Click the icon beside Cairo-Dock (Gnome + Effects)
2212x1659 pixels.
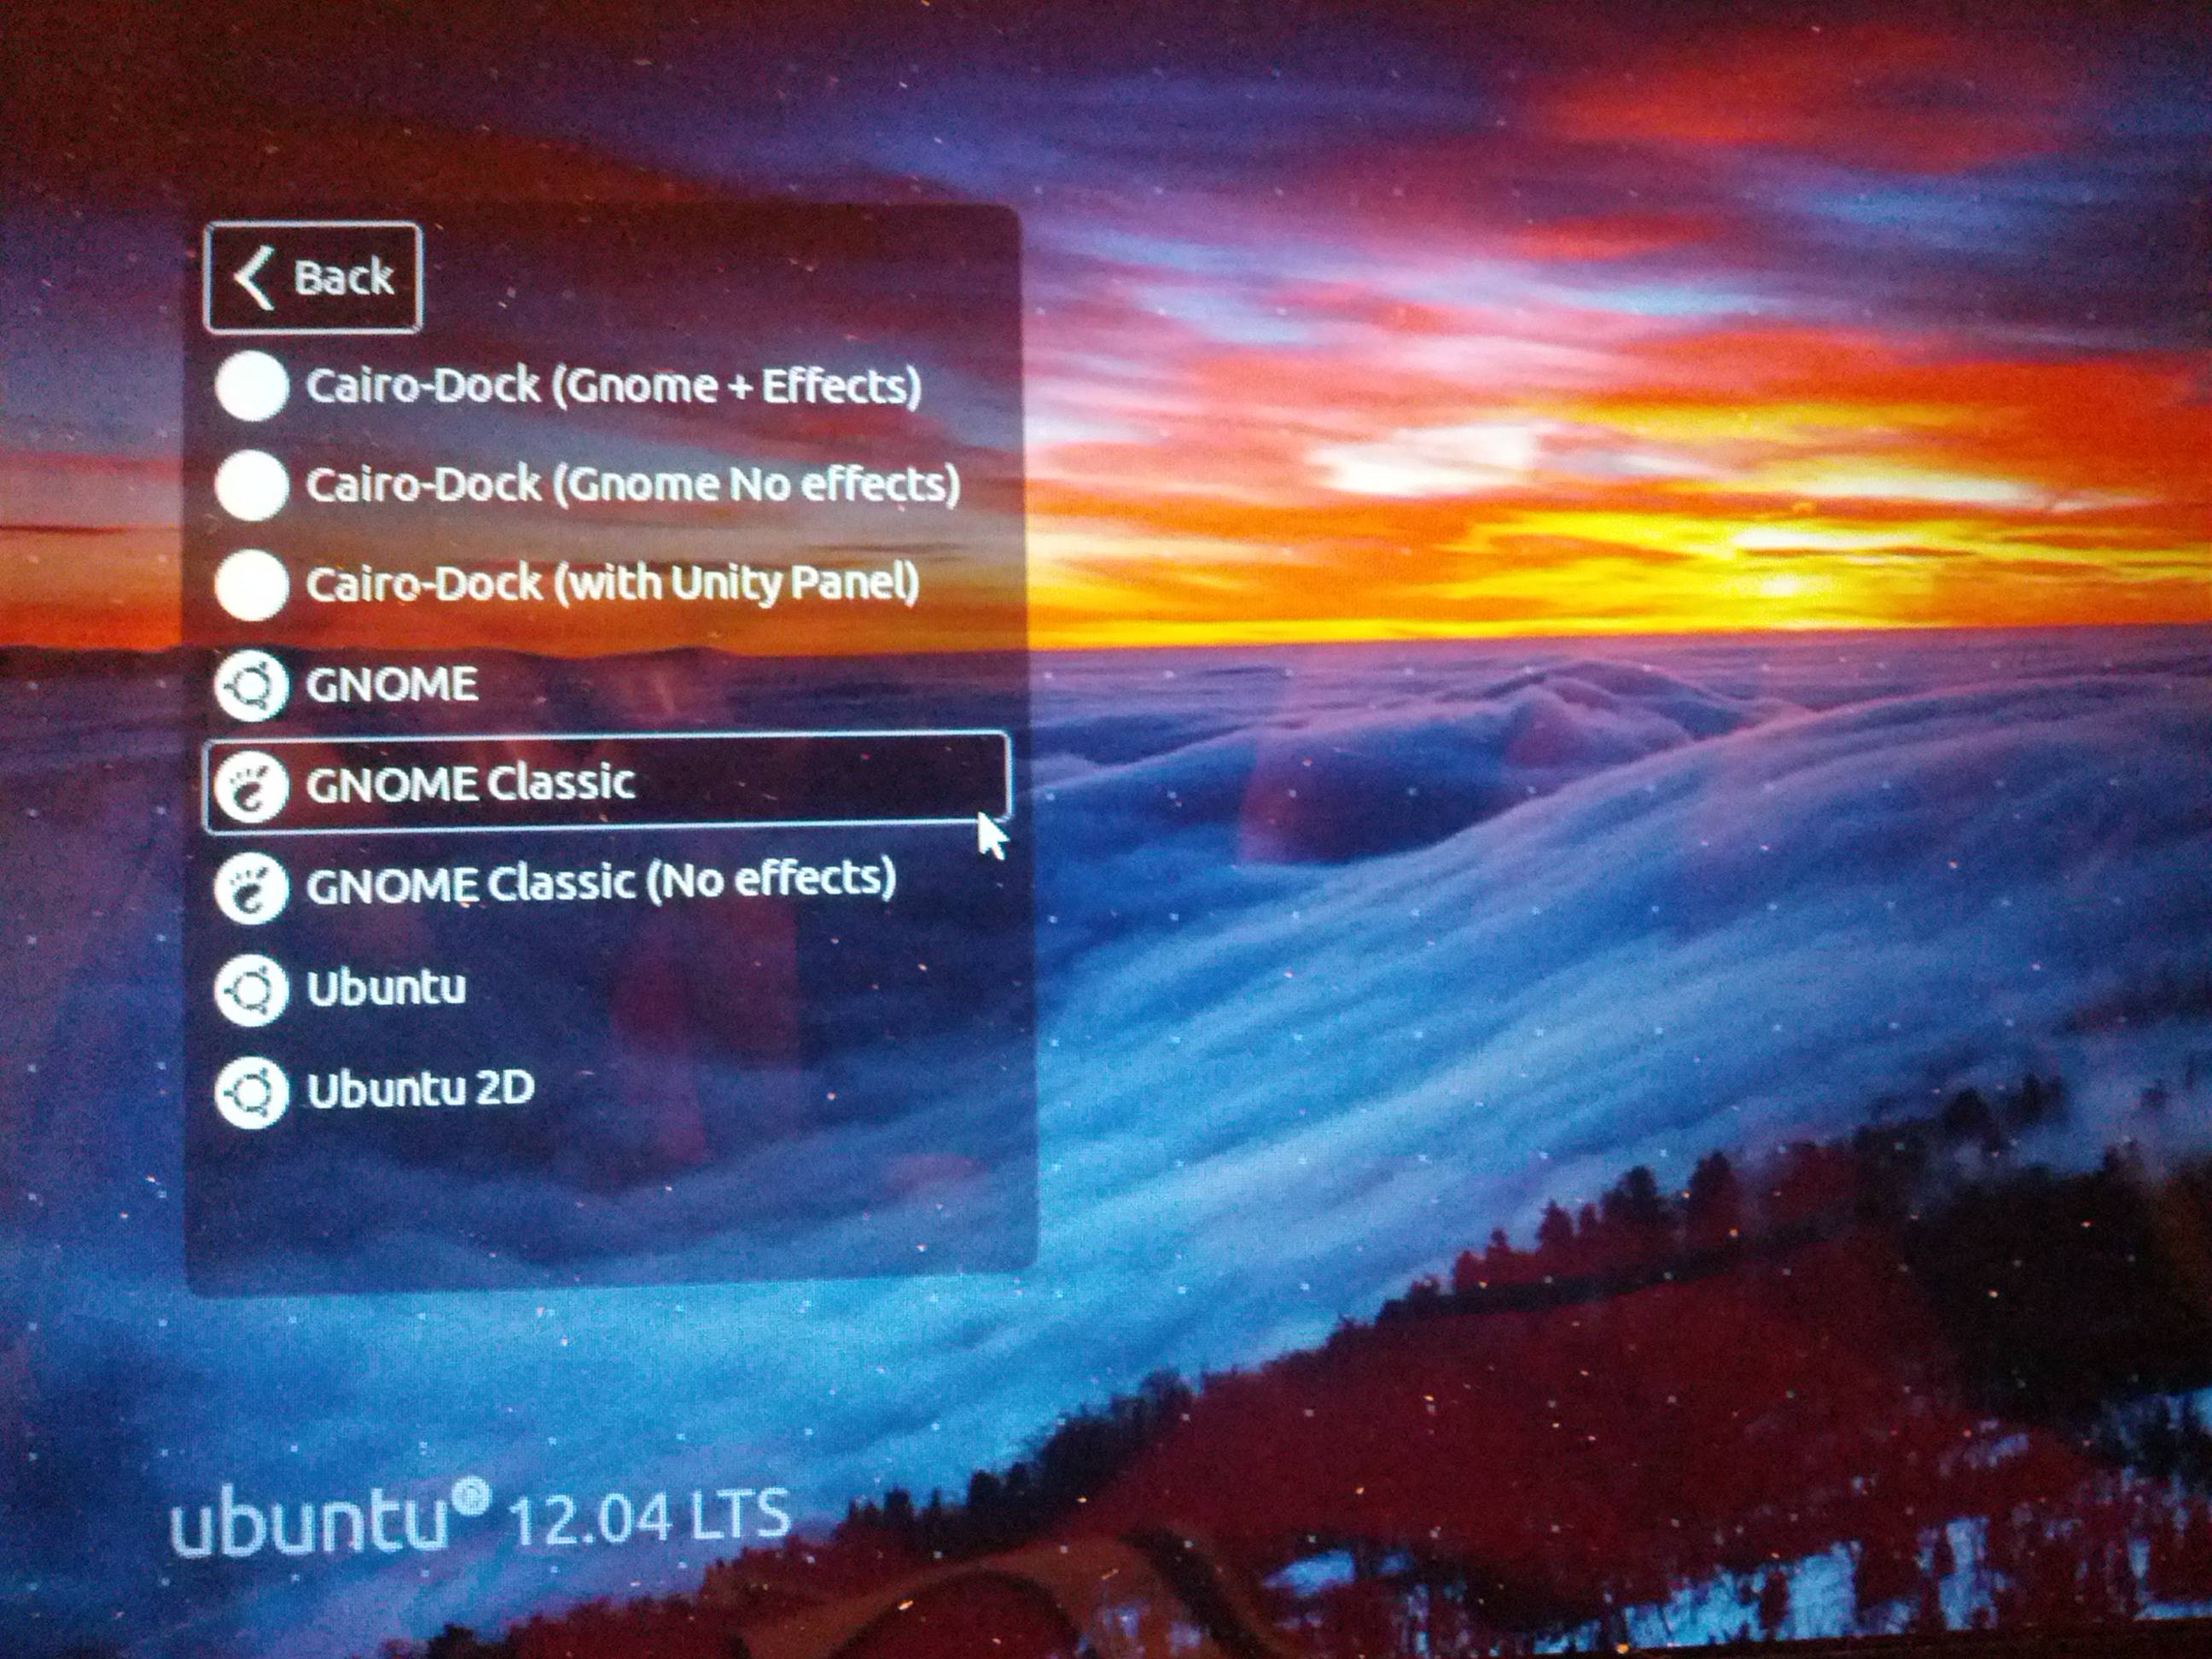tap(251, 386)
